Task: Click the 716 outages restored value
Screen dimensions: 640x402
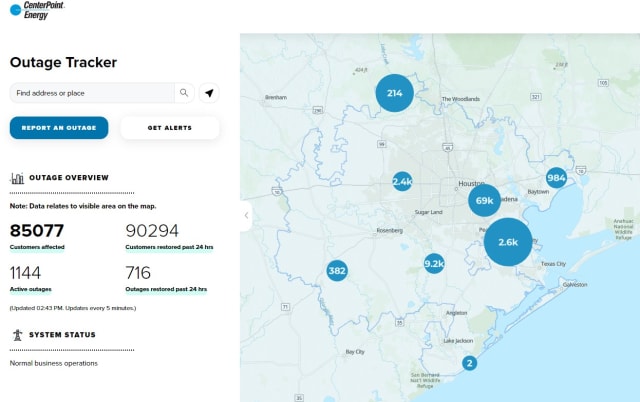Action: (138, 273)
